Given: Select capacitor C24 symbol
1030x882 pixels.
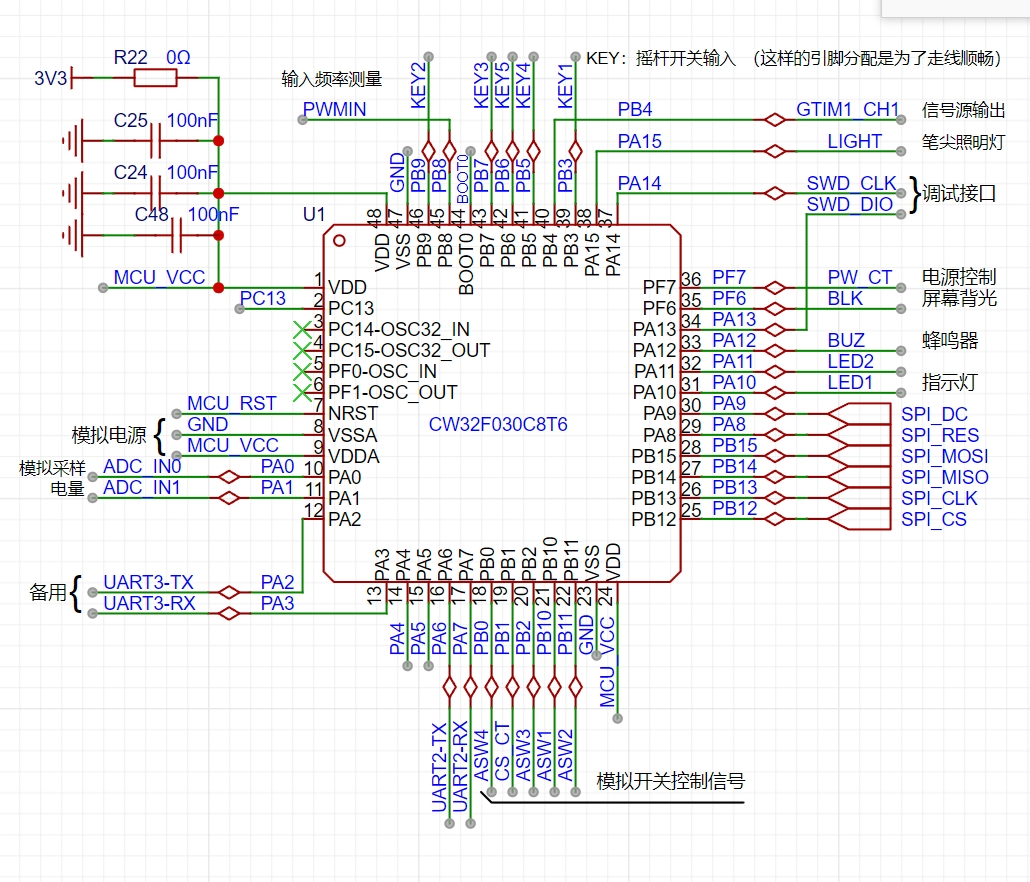Looking at the screenshot, I should [155, 193].
